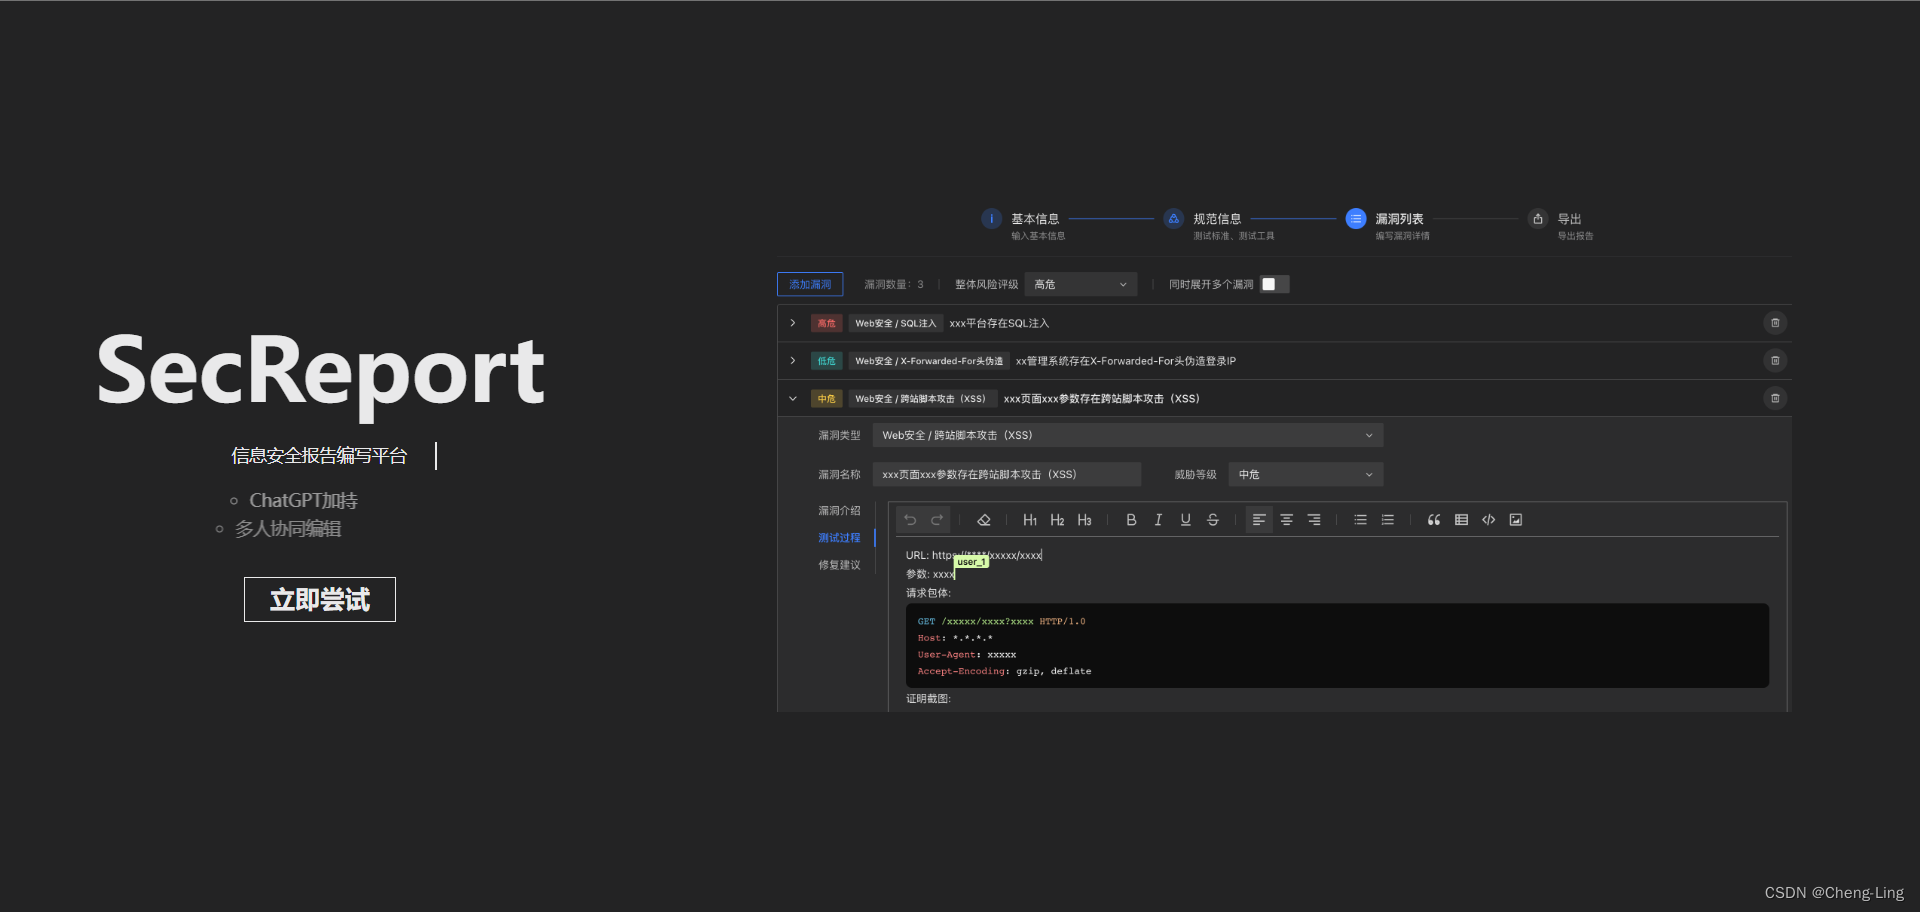This screenshot has width=1920, height=912.
Task: Insert an image with the image icon
Action: pyautogui.click(x=1516, y=520)
